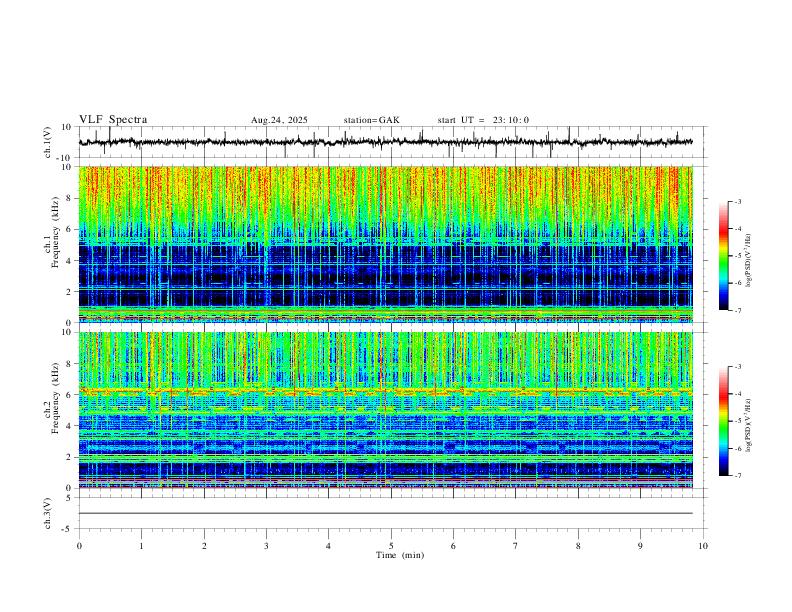Click the '-3' value on ch.1 color bar

tap(738, 201)
